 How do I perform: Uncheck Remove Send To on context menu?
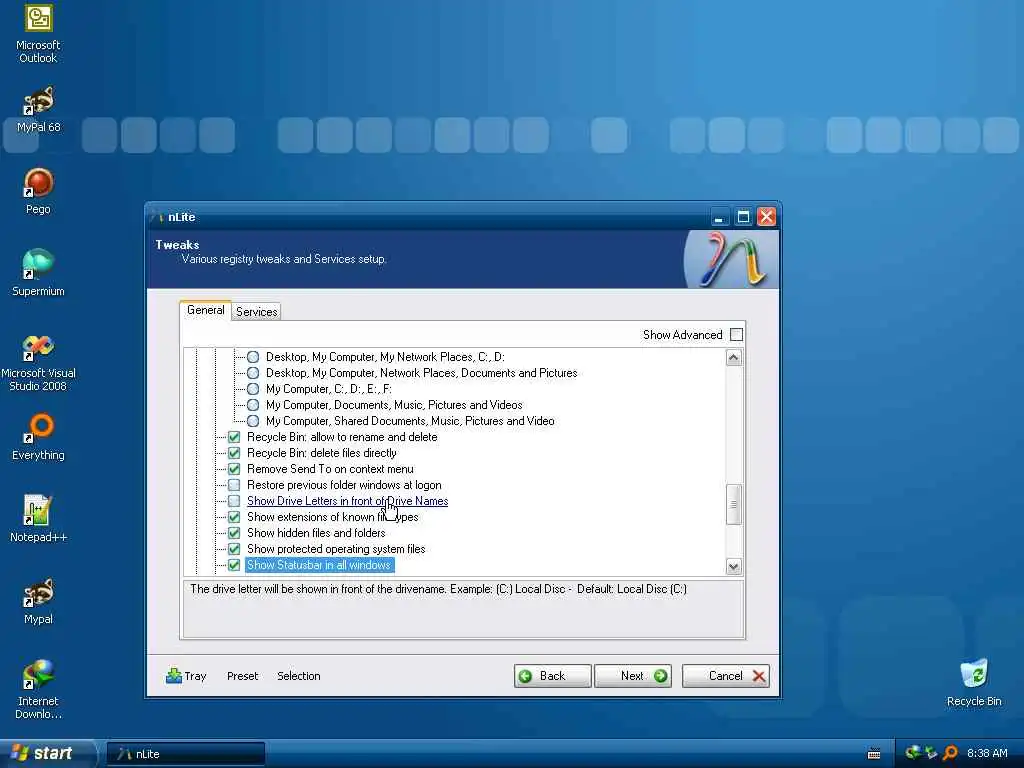pos(234,469)
